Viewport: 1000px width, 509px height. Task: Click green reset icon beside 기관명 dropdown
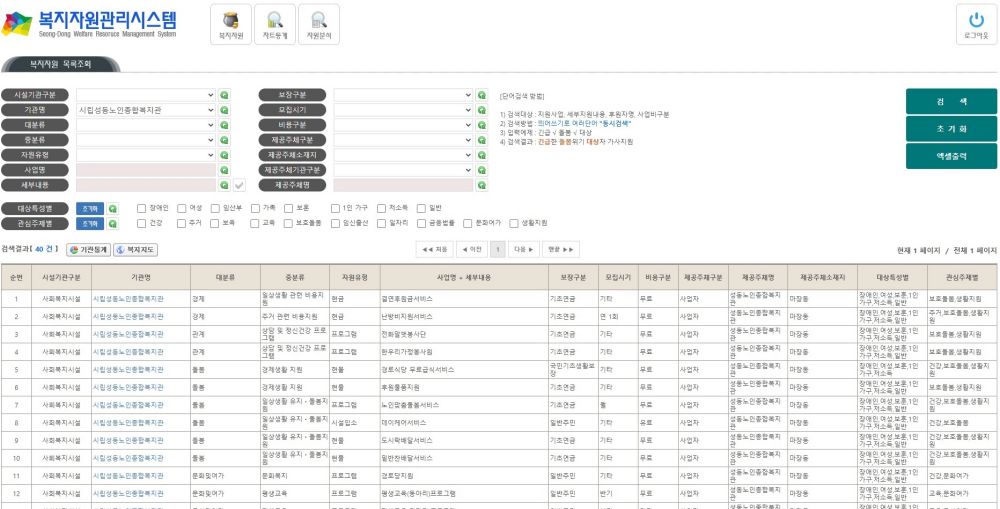point(224,110)
